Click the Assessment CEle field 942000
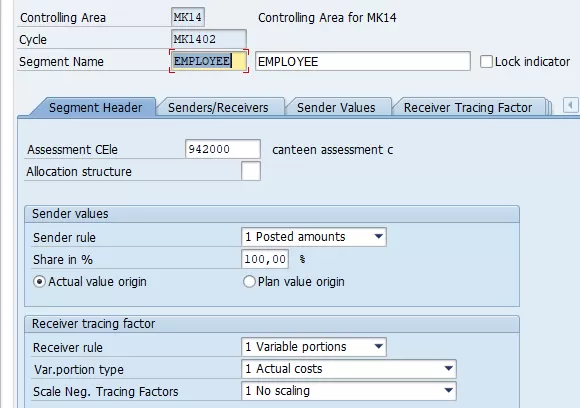 [223, 149]
